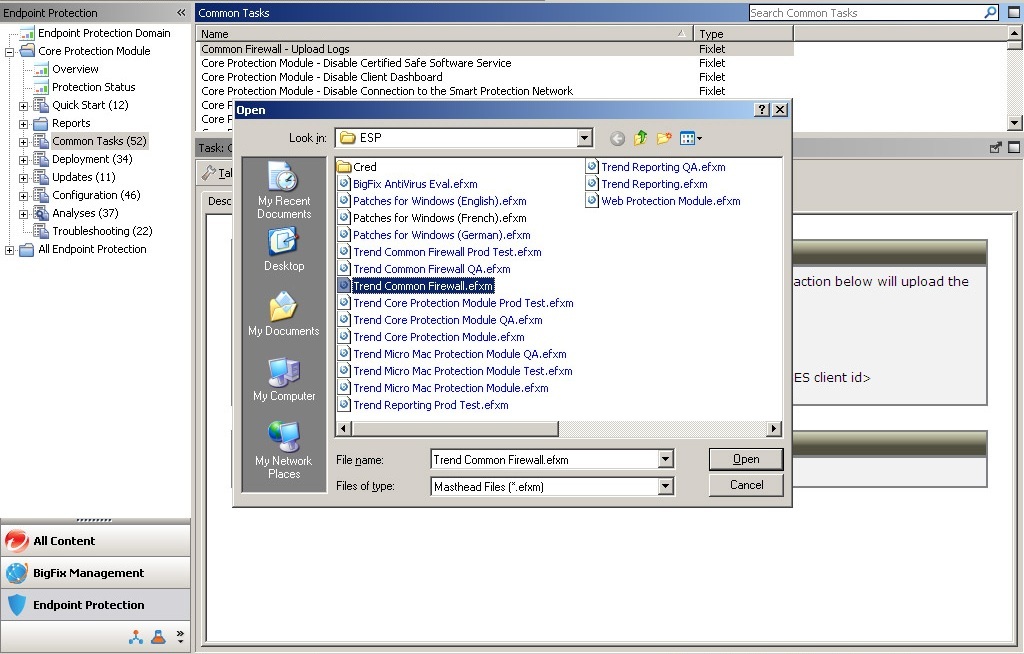Image resolution: width=1024 pixels, height=654 pixels.
Task: Select Trend Reporting Prod Test.efxm
Action: tap(423, 405)
